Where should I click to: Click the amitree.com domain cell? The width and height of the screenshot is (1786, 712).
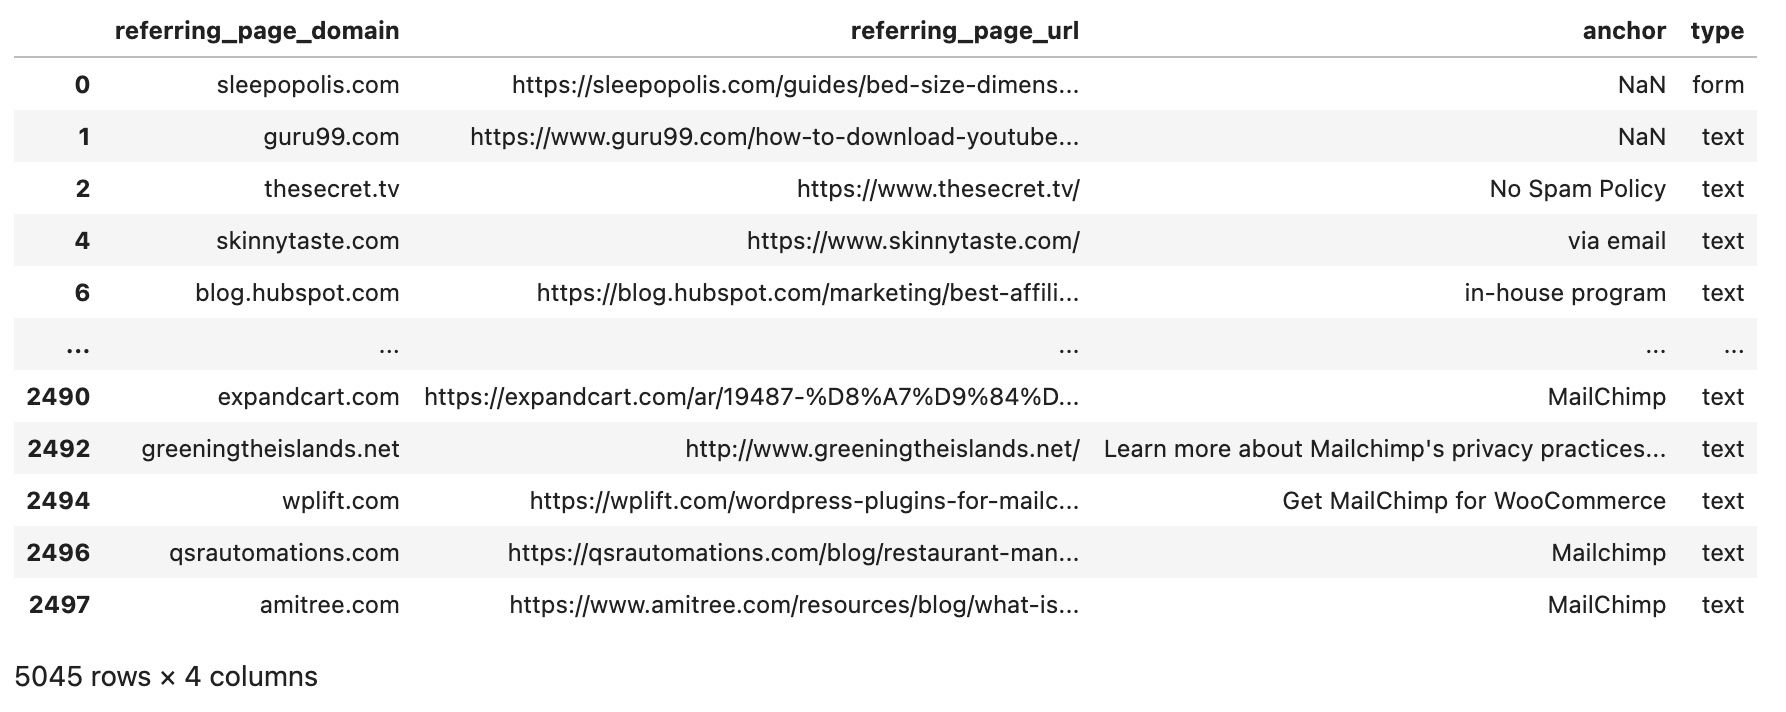pos(330,605)
